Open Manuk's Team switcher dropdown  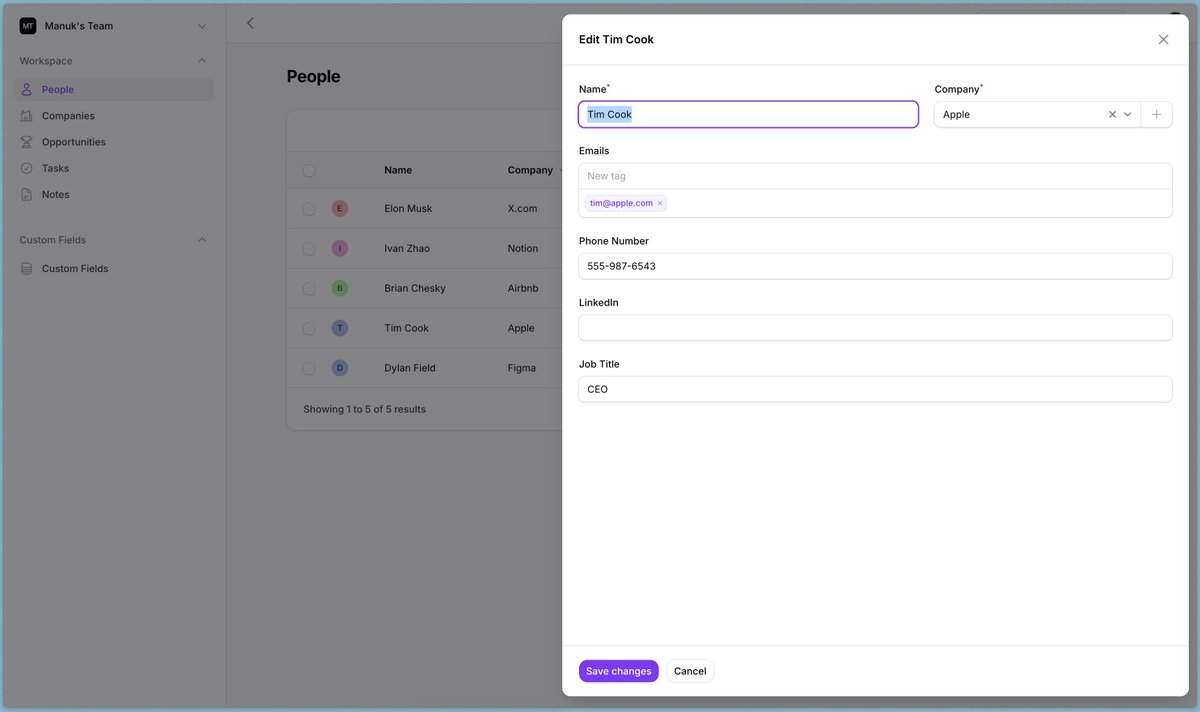pos(202,26)
